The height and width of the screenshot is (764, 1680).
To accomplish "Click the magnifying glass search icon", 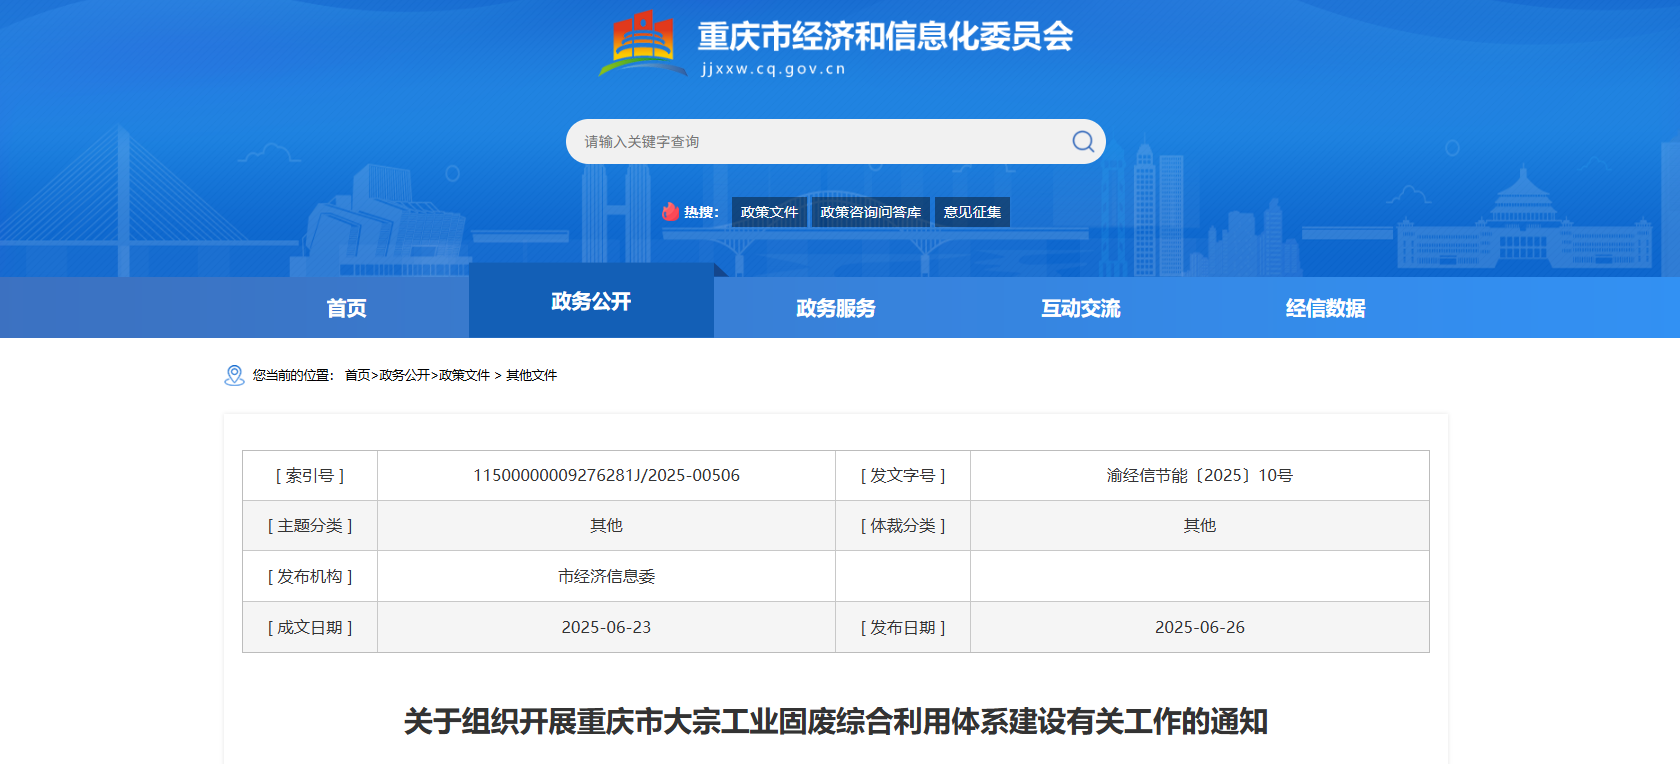I will (x=1082, y=142).
